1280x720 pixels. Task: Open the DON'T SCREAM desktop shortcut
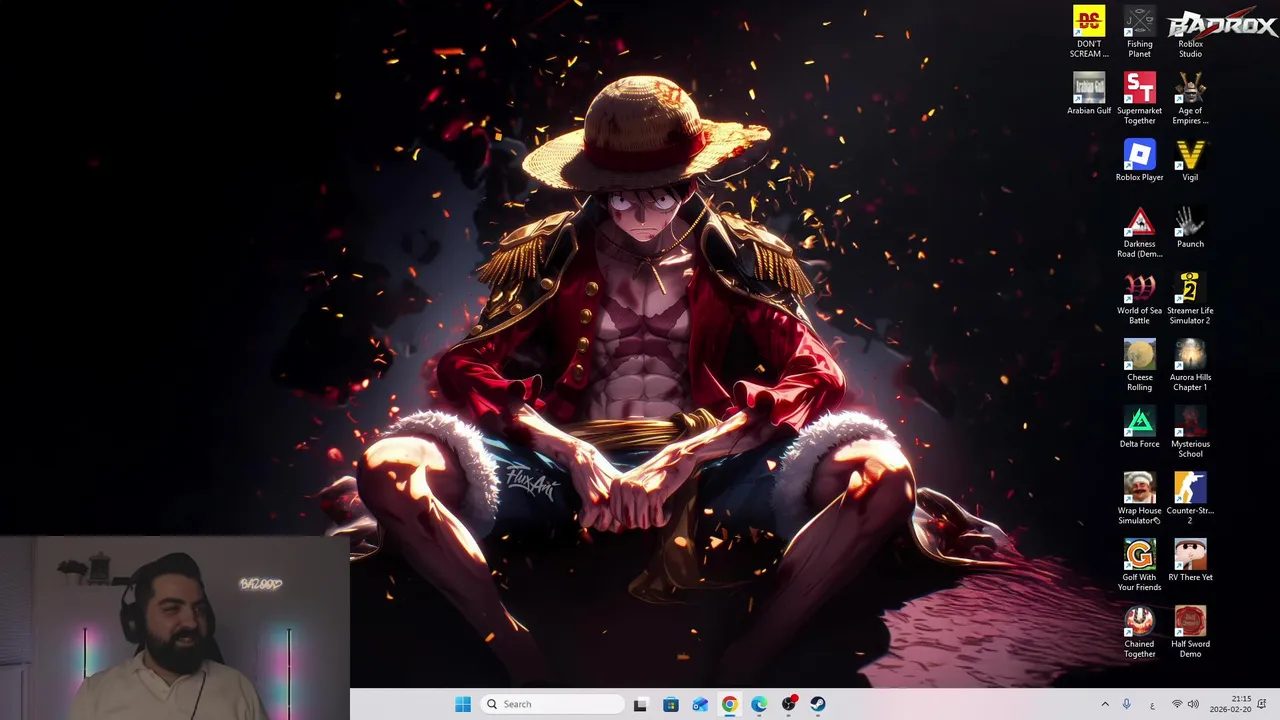point(1089,32)
